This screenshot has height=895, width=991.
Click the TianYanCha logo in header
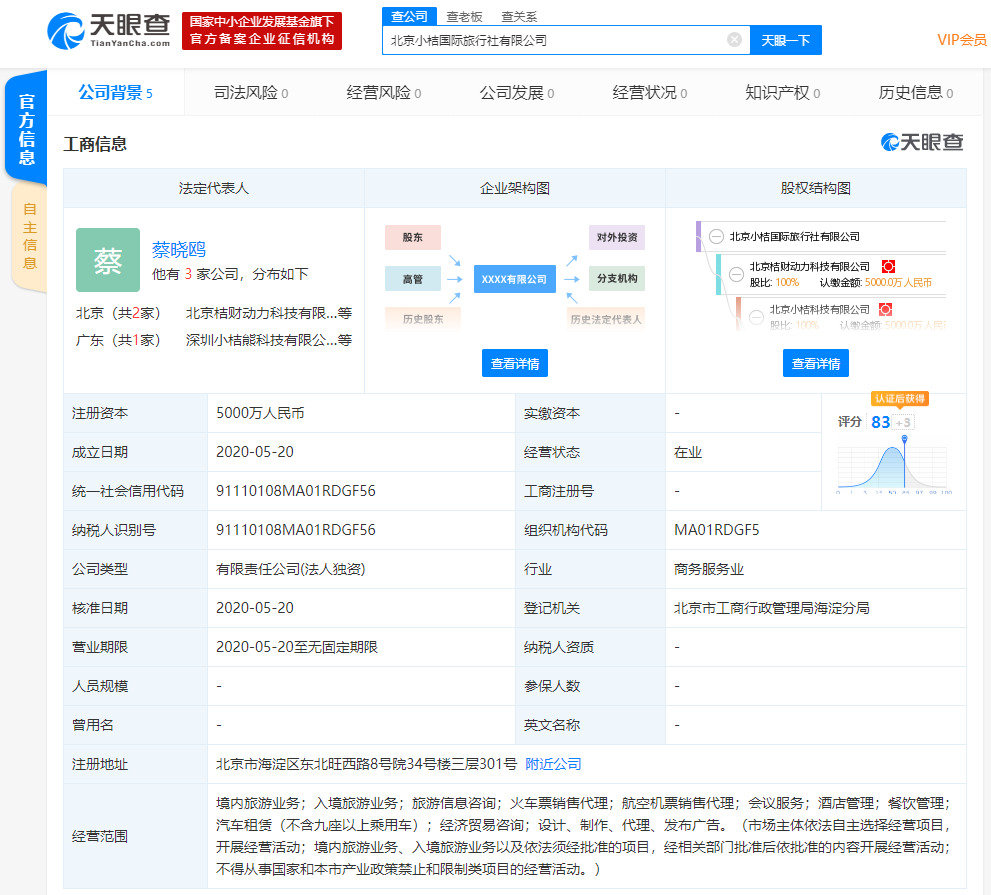point(109,31)
